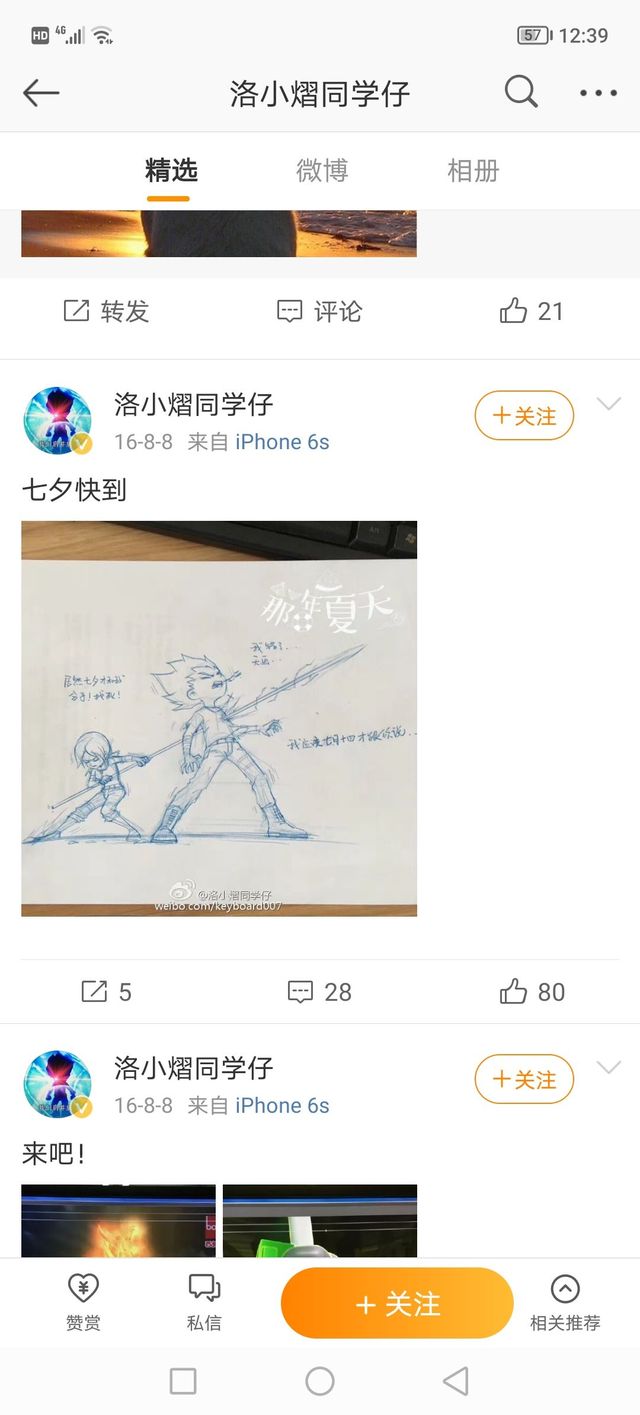Expand dropdown chevron on 七夕快到 post
640x1415 pixels.
[x=609, y=403]
